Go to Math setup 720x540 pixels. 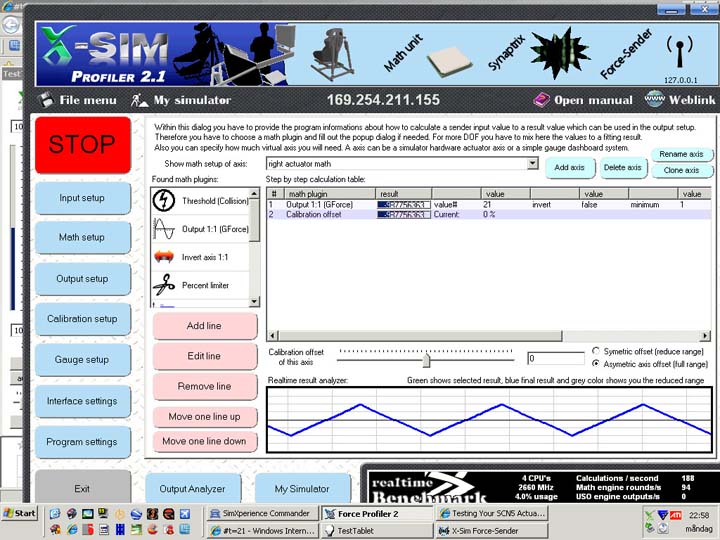pos(82,237)
